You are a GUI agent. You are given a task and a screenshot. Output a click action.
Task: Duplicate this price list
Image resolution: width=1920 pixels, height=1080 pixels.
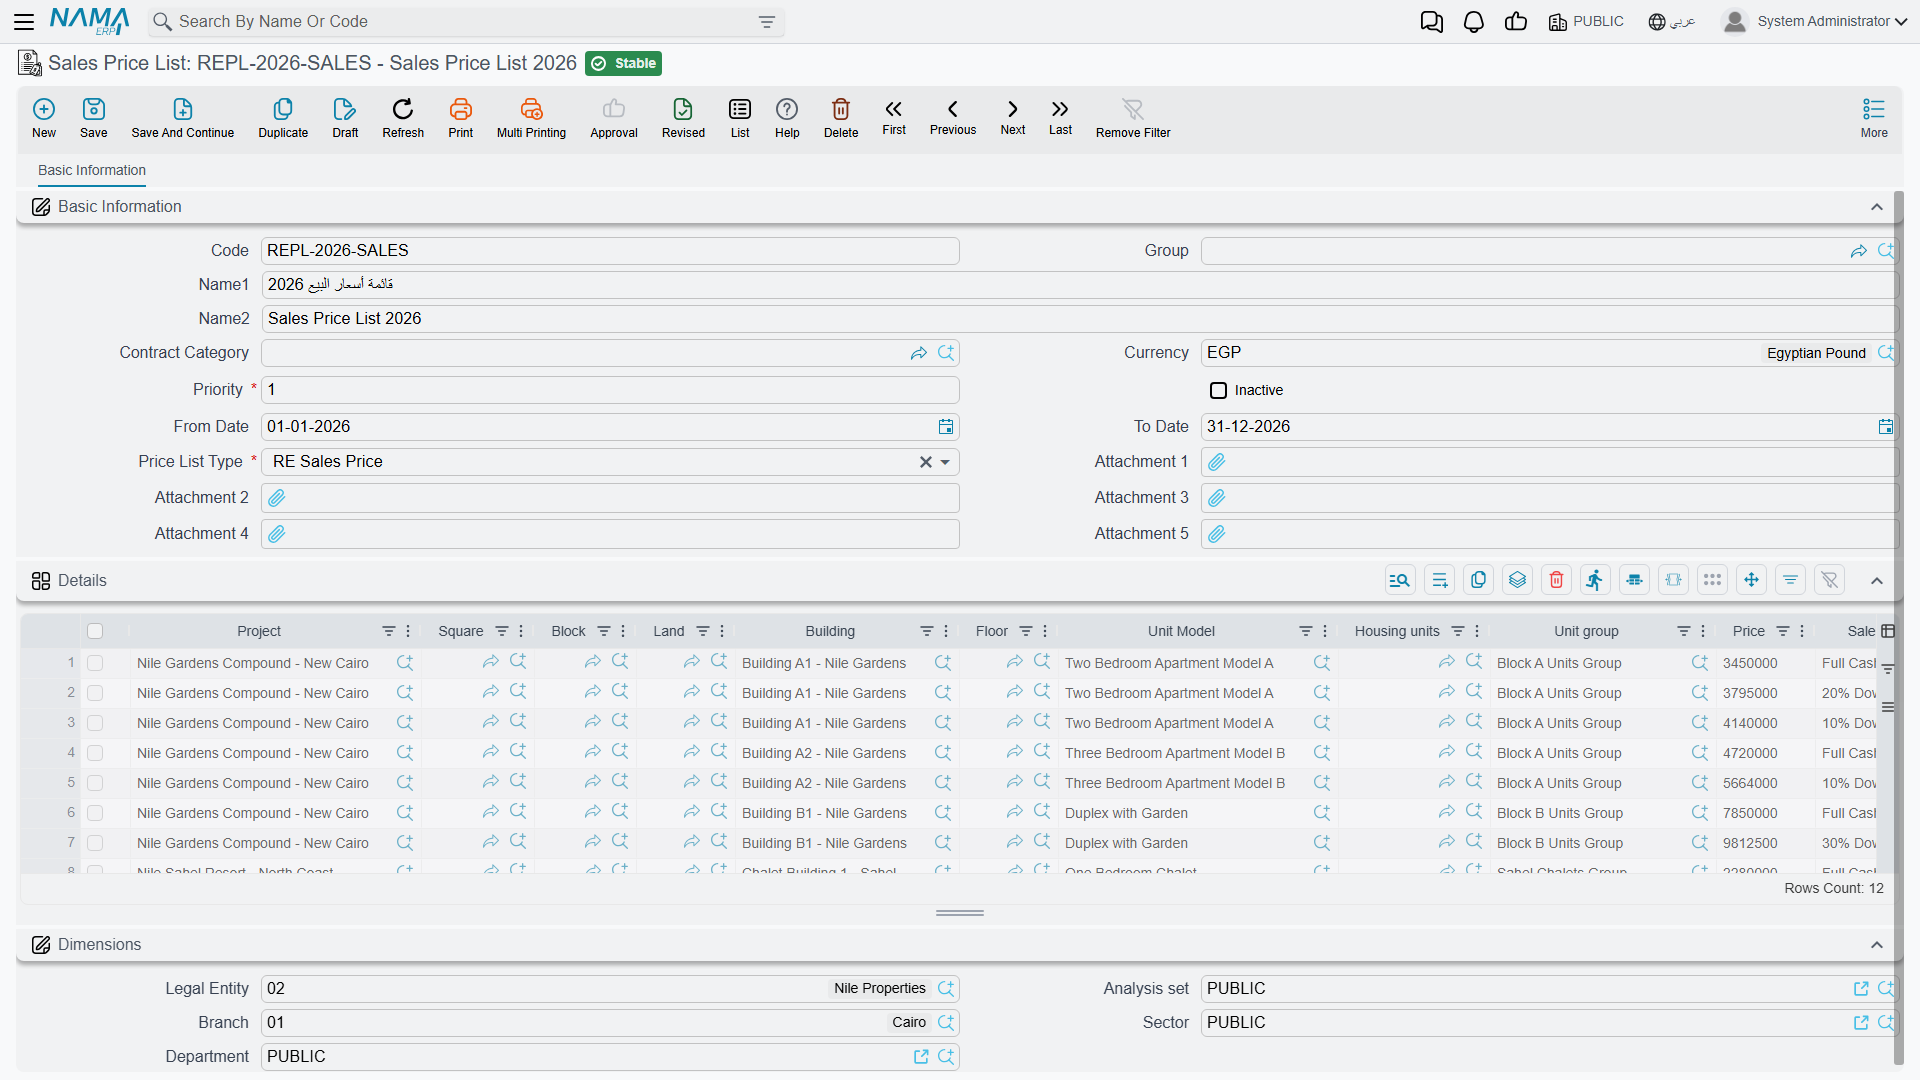(x=283, y=118)
